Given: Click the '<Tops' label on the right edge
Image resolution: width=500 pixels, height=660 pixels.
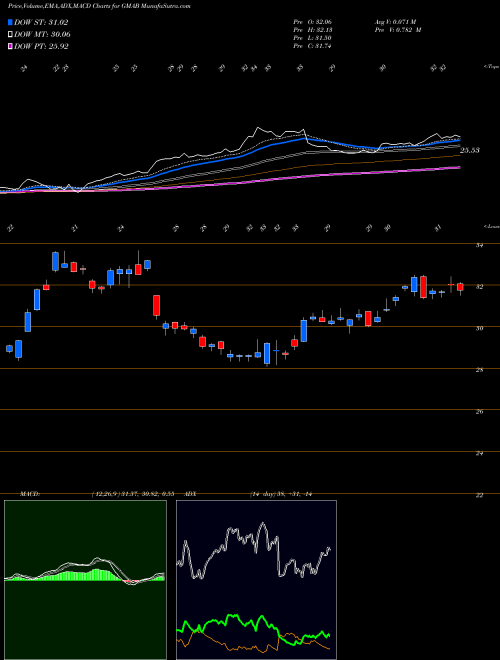Looking at the screenshot, I should coord(491,67).
